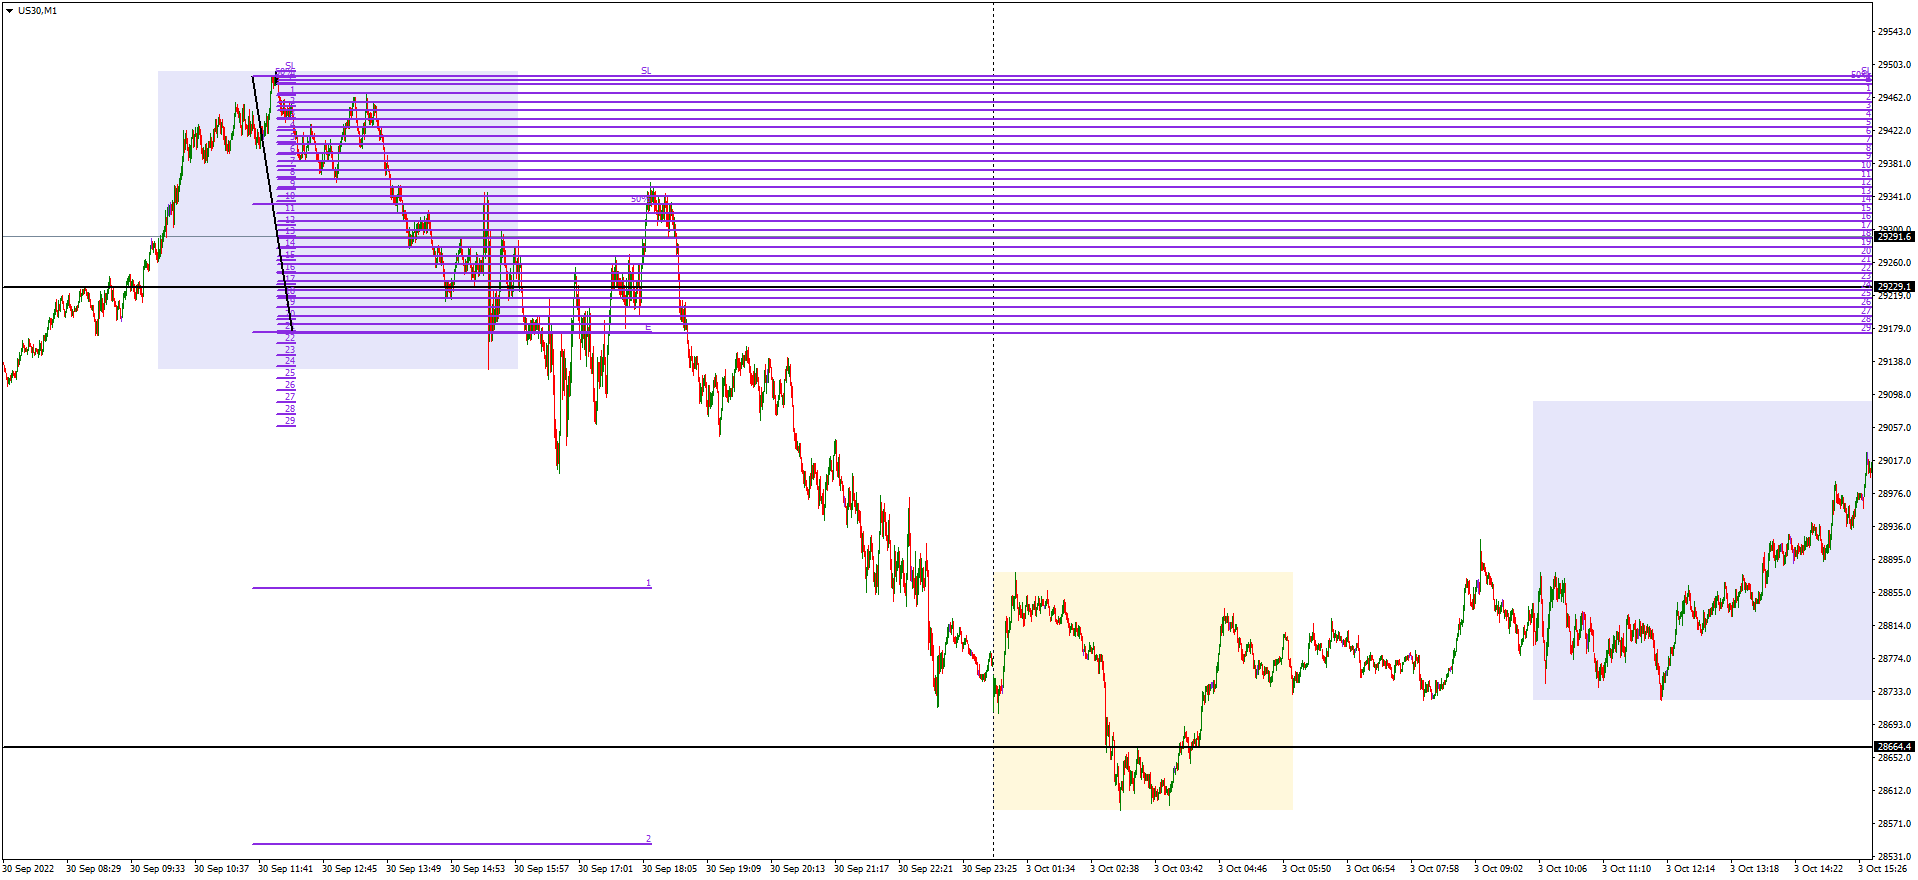
Task: Click the 28936.0 price axis label
Action: coord(1894,527)
